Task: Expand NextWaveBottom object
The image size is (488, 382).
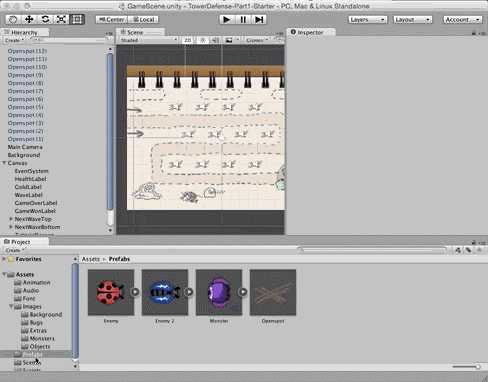Action: coord(11,227)
